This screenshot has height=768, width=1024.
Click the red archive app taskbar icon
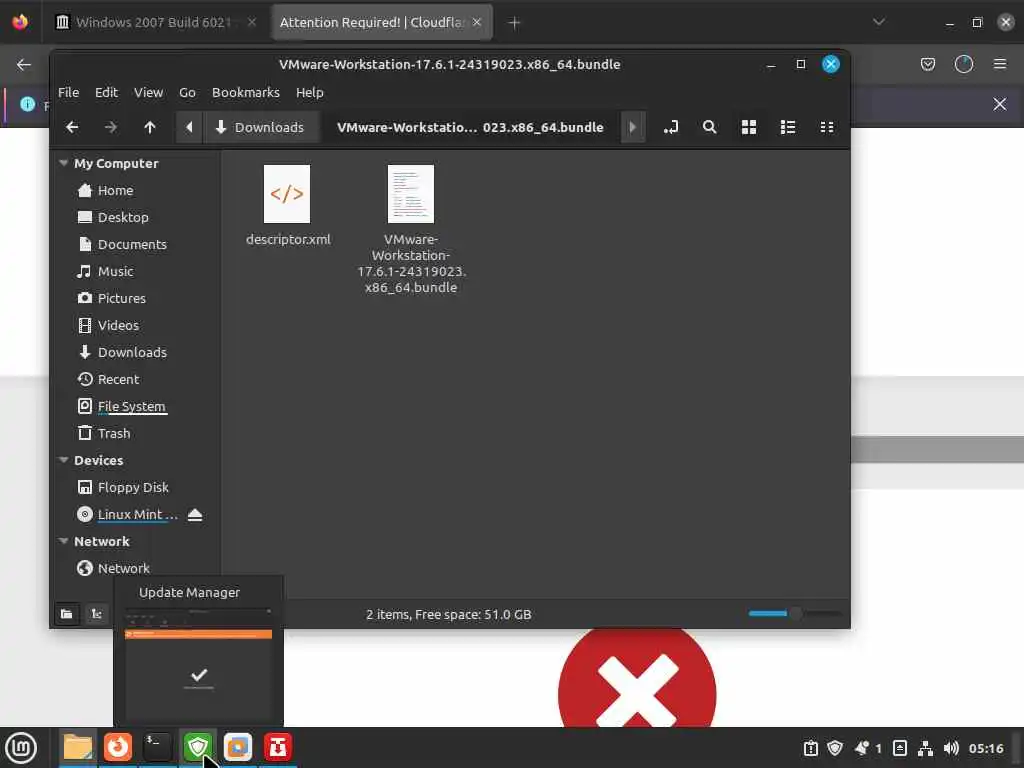click(x=278, y=747)
